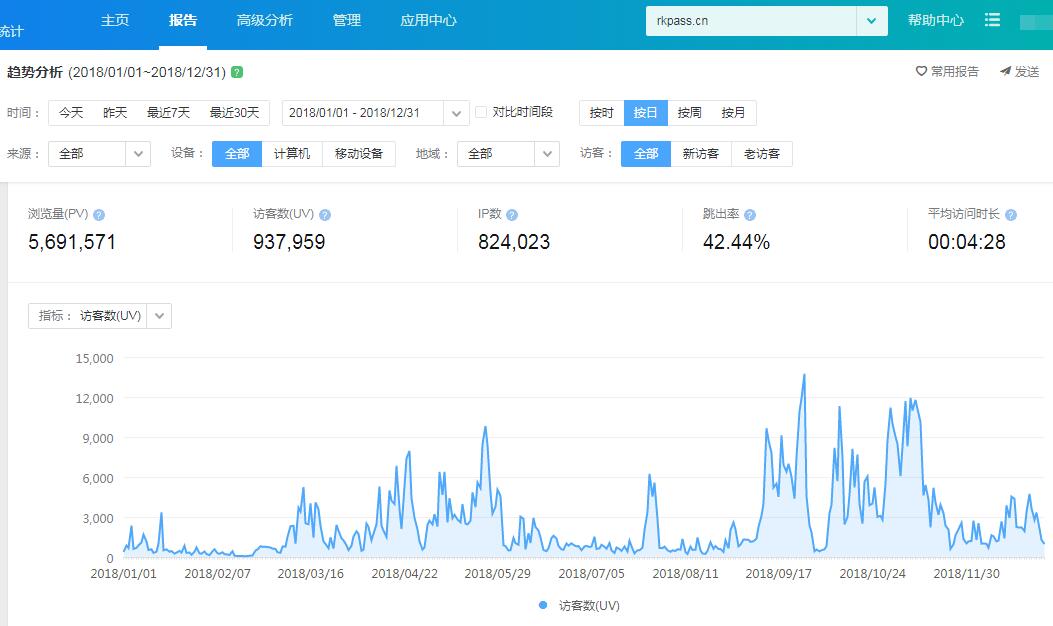This screenshot has width=1053, height=626.
Task: Click the help icon next to 浏览量(PV)
Action: click(99, 215)
